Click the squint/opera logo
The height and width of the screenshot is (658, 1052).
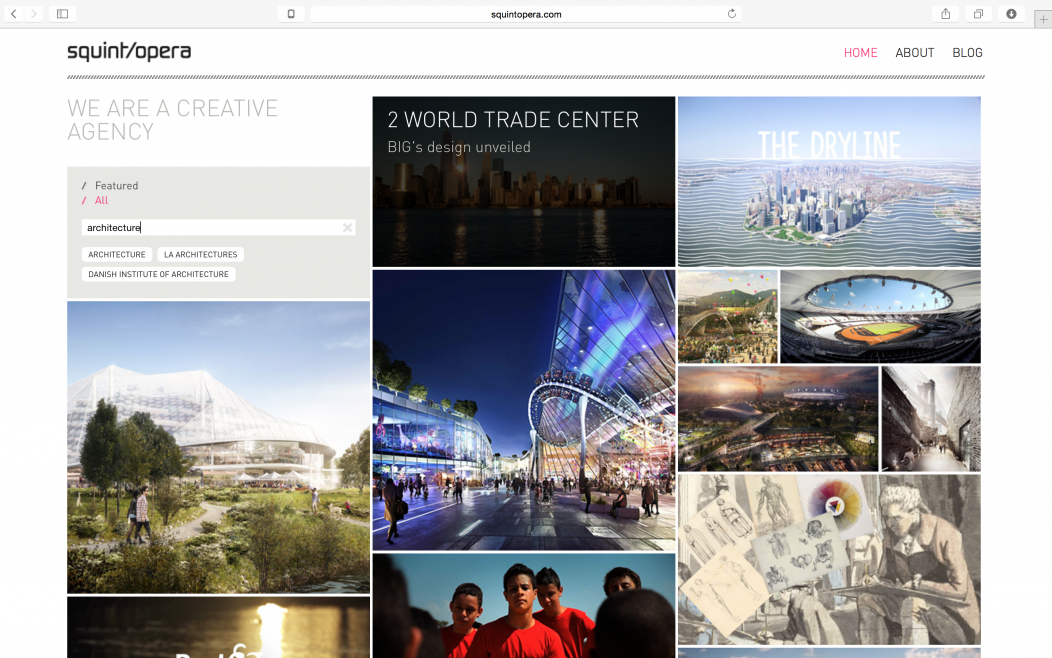pyautogui.click(x=129, y=51)
